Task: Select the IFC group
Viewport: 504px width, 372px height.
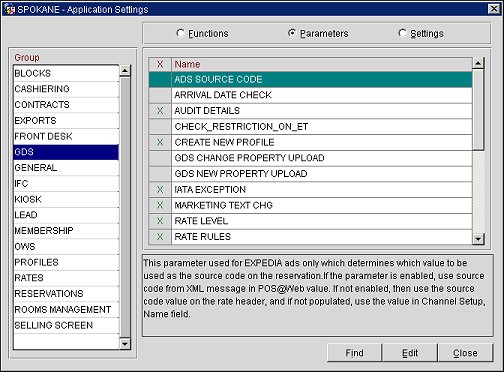Action: pos(66,184)
